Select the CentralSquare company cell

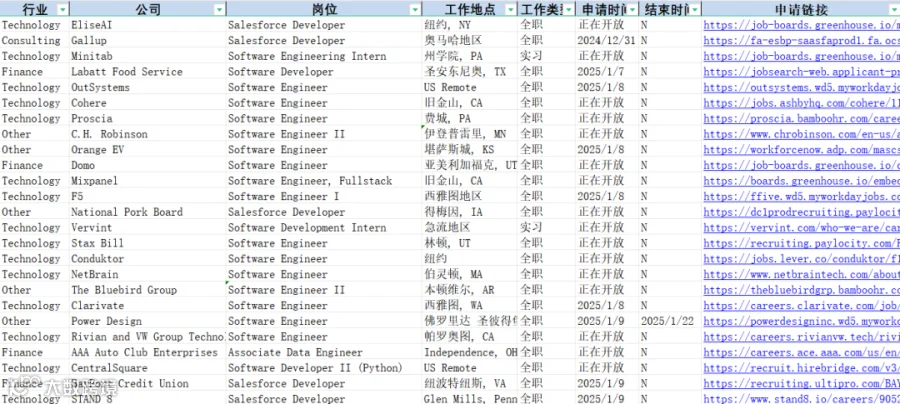[148, 368]
